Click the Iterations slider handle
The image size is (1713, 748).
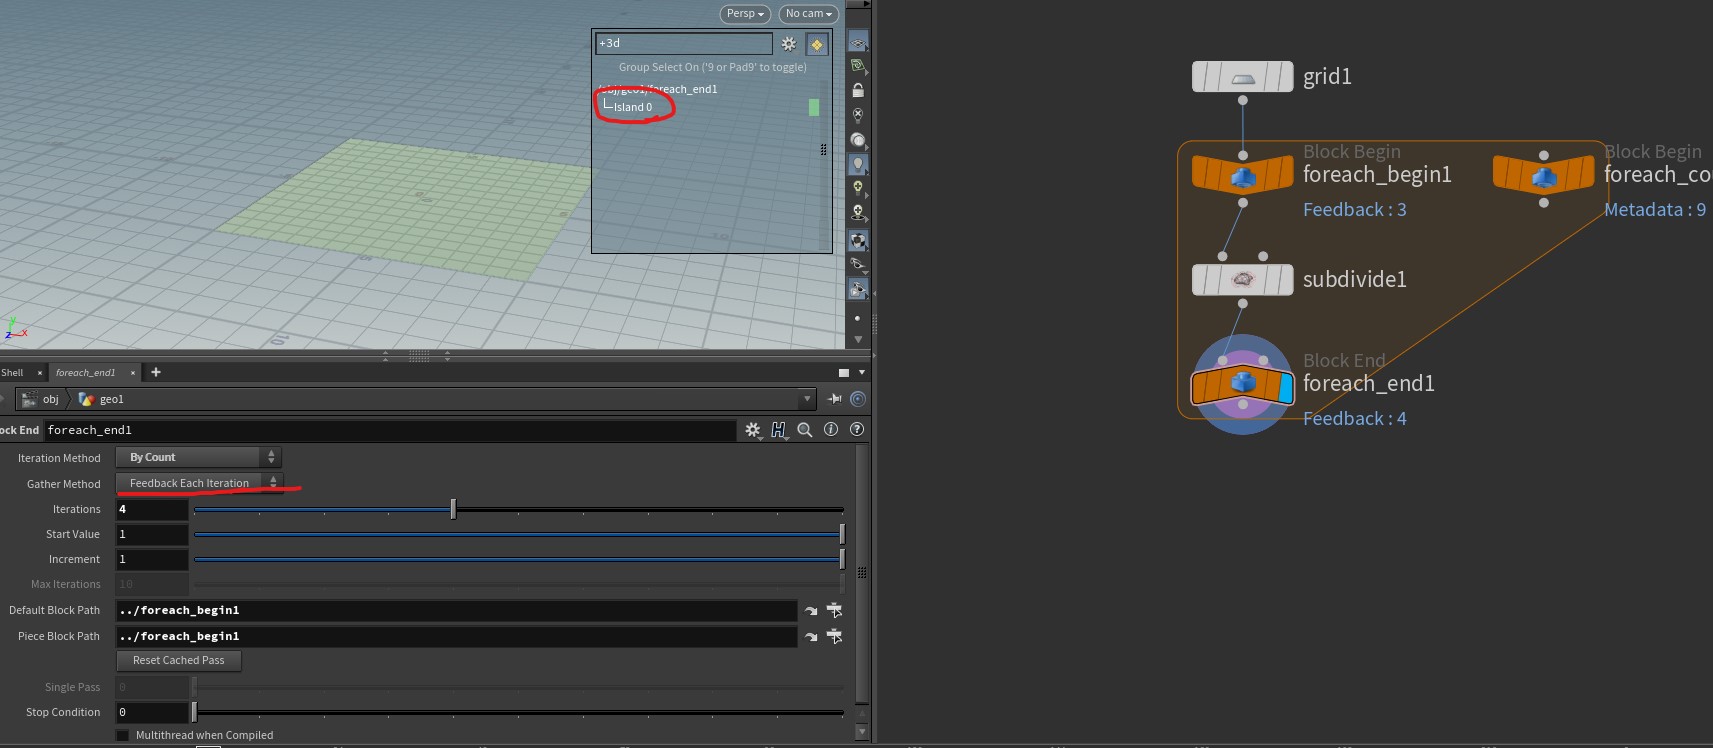[x=453, y=509]
